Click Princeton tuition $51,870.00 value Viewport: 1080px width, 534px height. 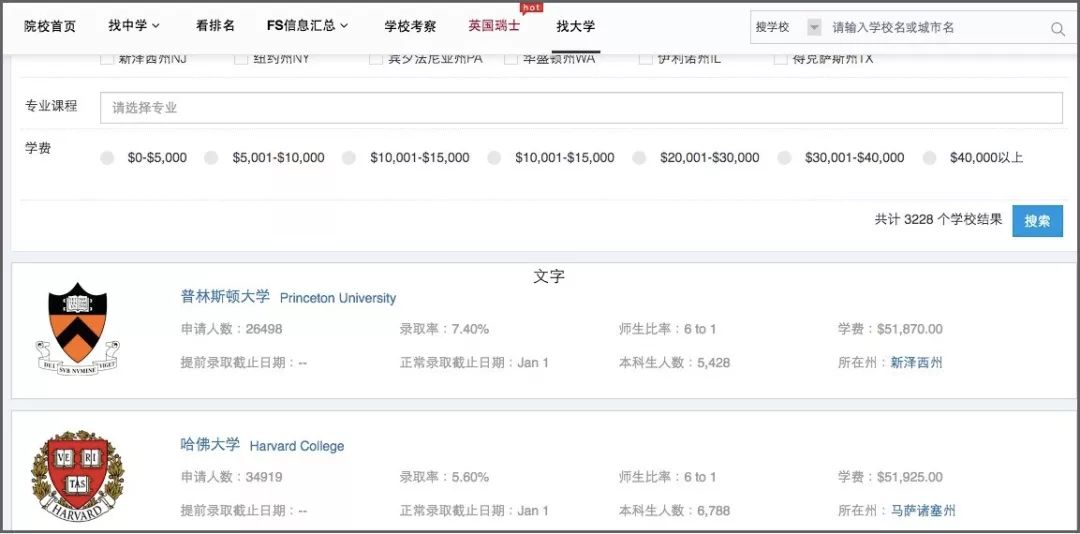point(910,329)
